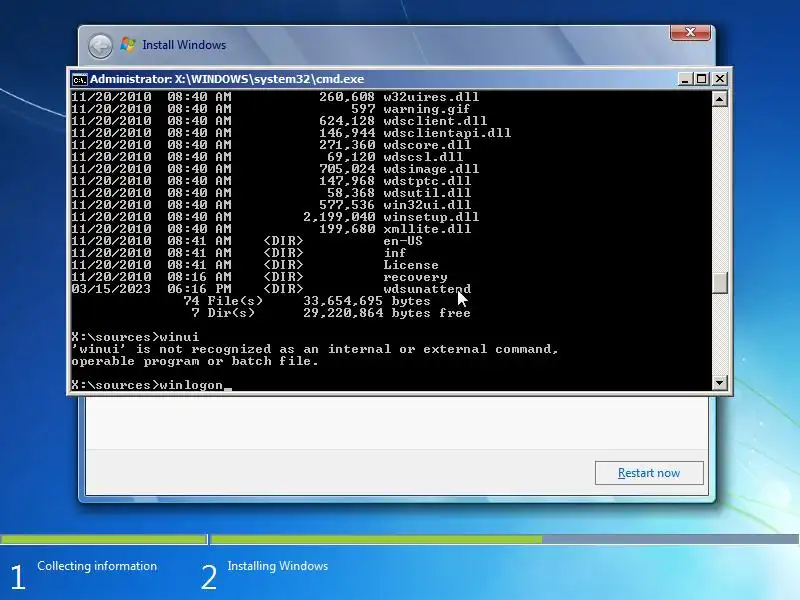Screen dimensions: 800x600
Task: Maximize the cmd.exe window
Action: (x=702, y=79)
